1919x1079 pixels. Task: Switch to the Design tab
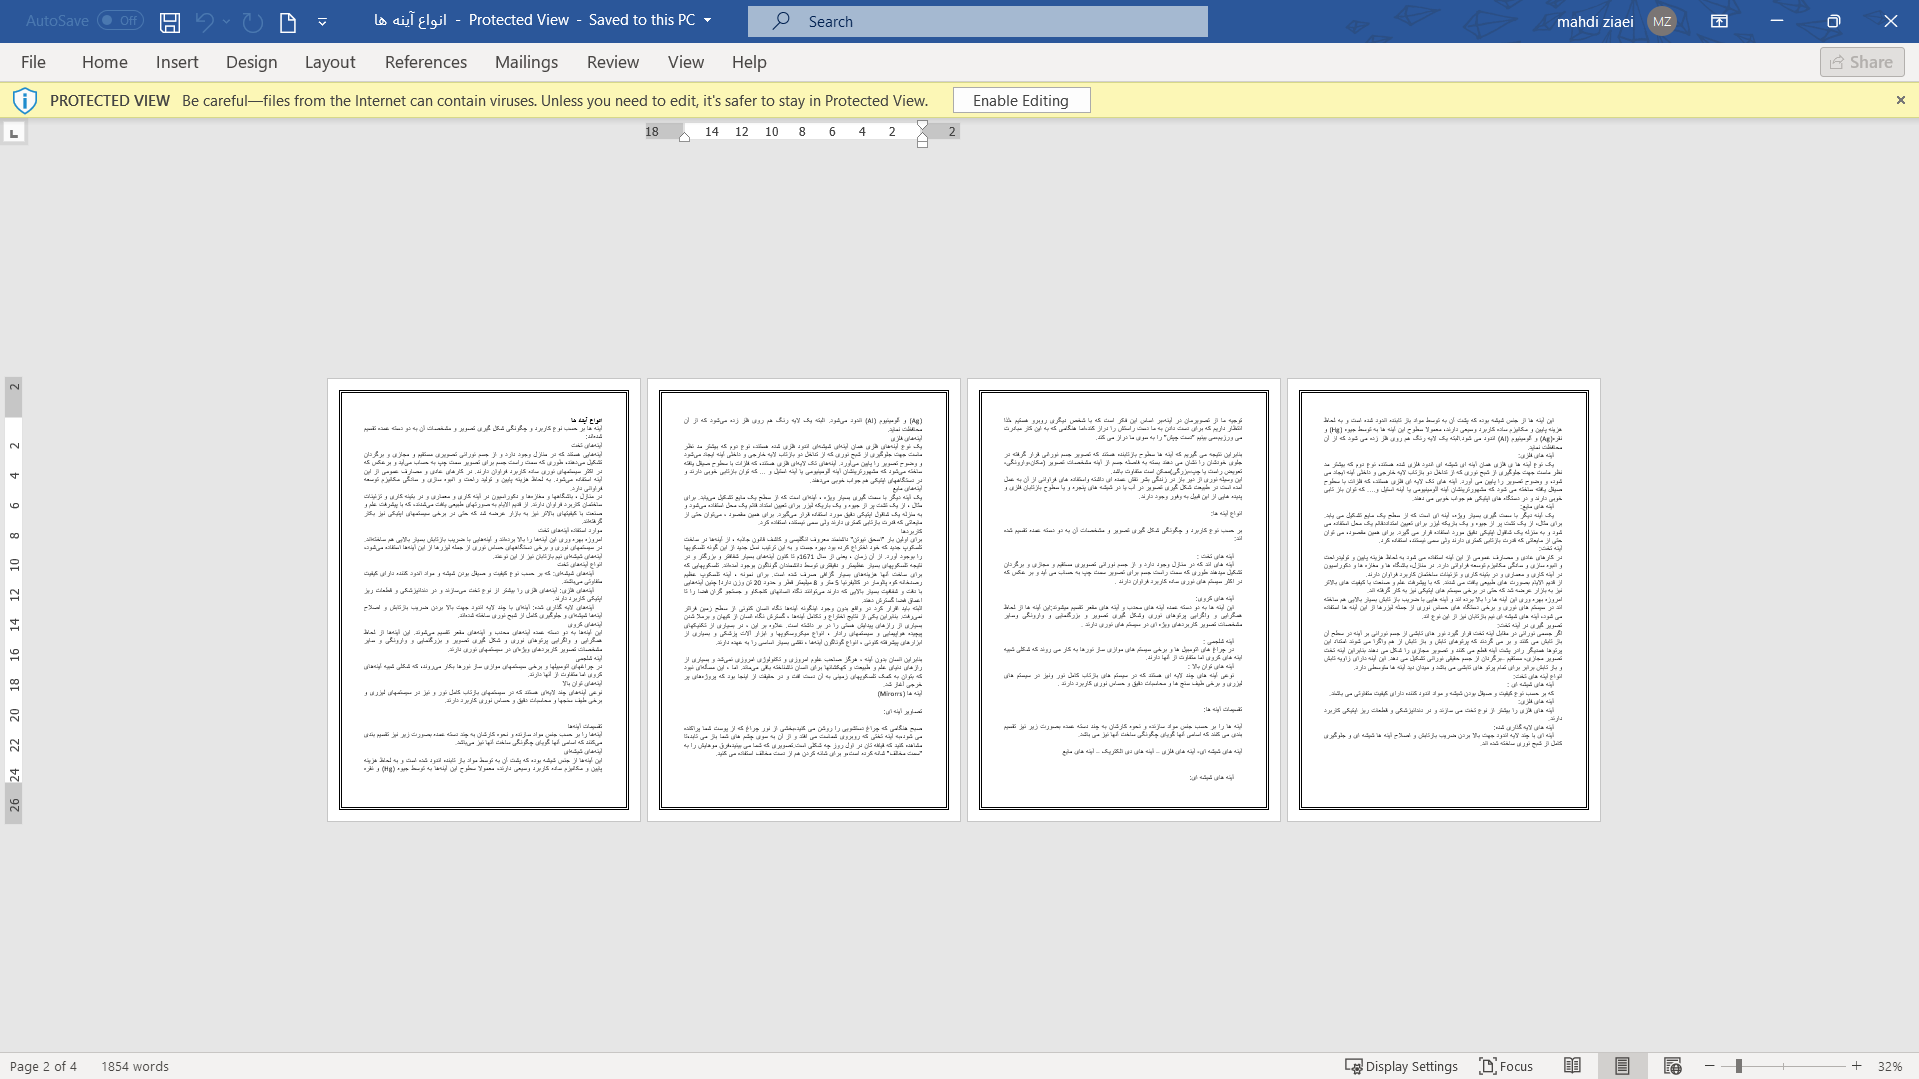click(x=252, y=62)
